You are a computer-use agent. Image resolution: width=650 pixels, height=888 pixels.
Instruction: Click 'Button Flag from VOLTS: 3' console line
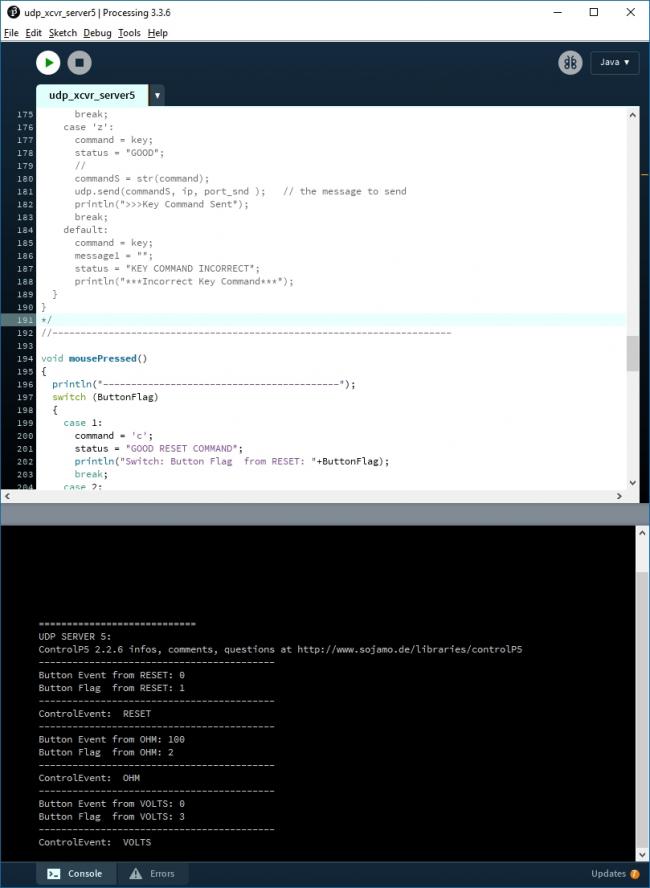tap(112, 817)
